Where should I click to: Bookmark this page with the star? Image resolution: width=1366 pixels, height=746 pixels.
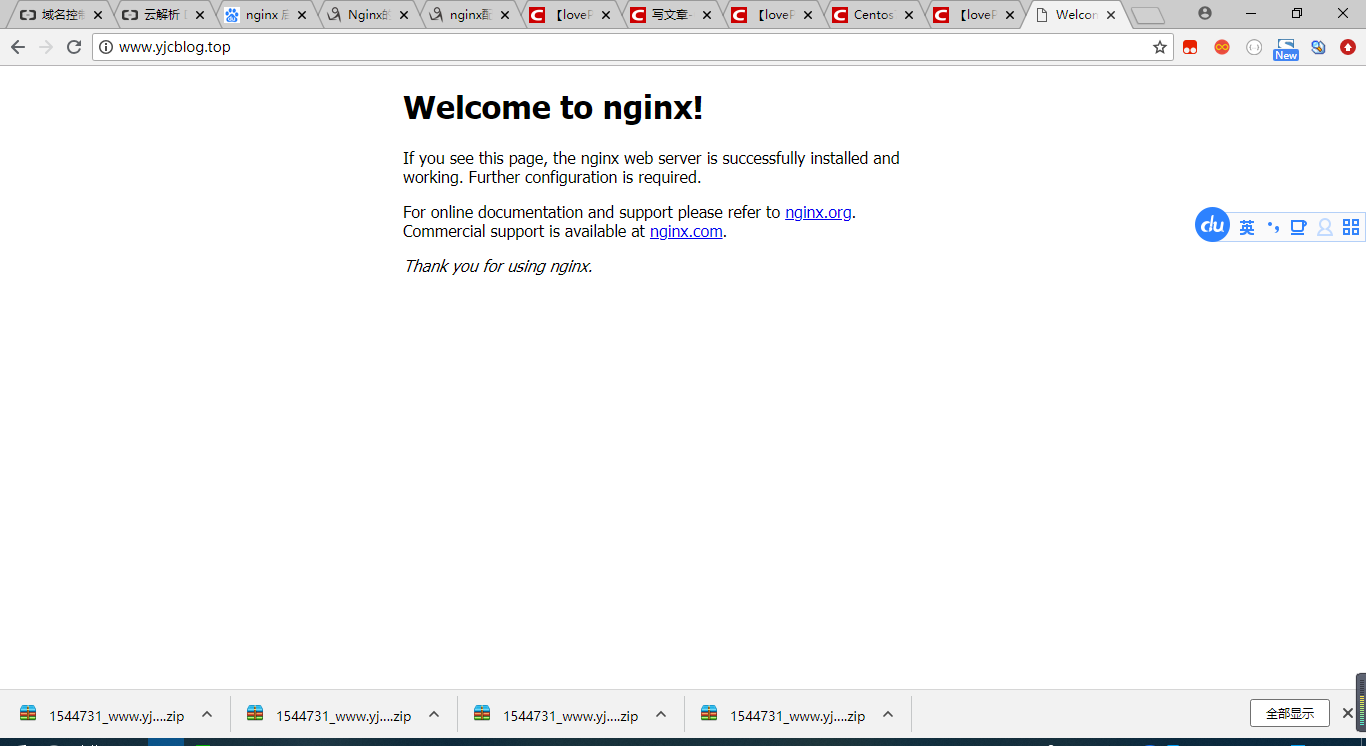(1160, 47)
